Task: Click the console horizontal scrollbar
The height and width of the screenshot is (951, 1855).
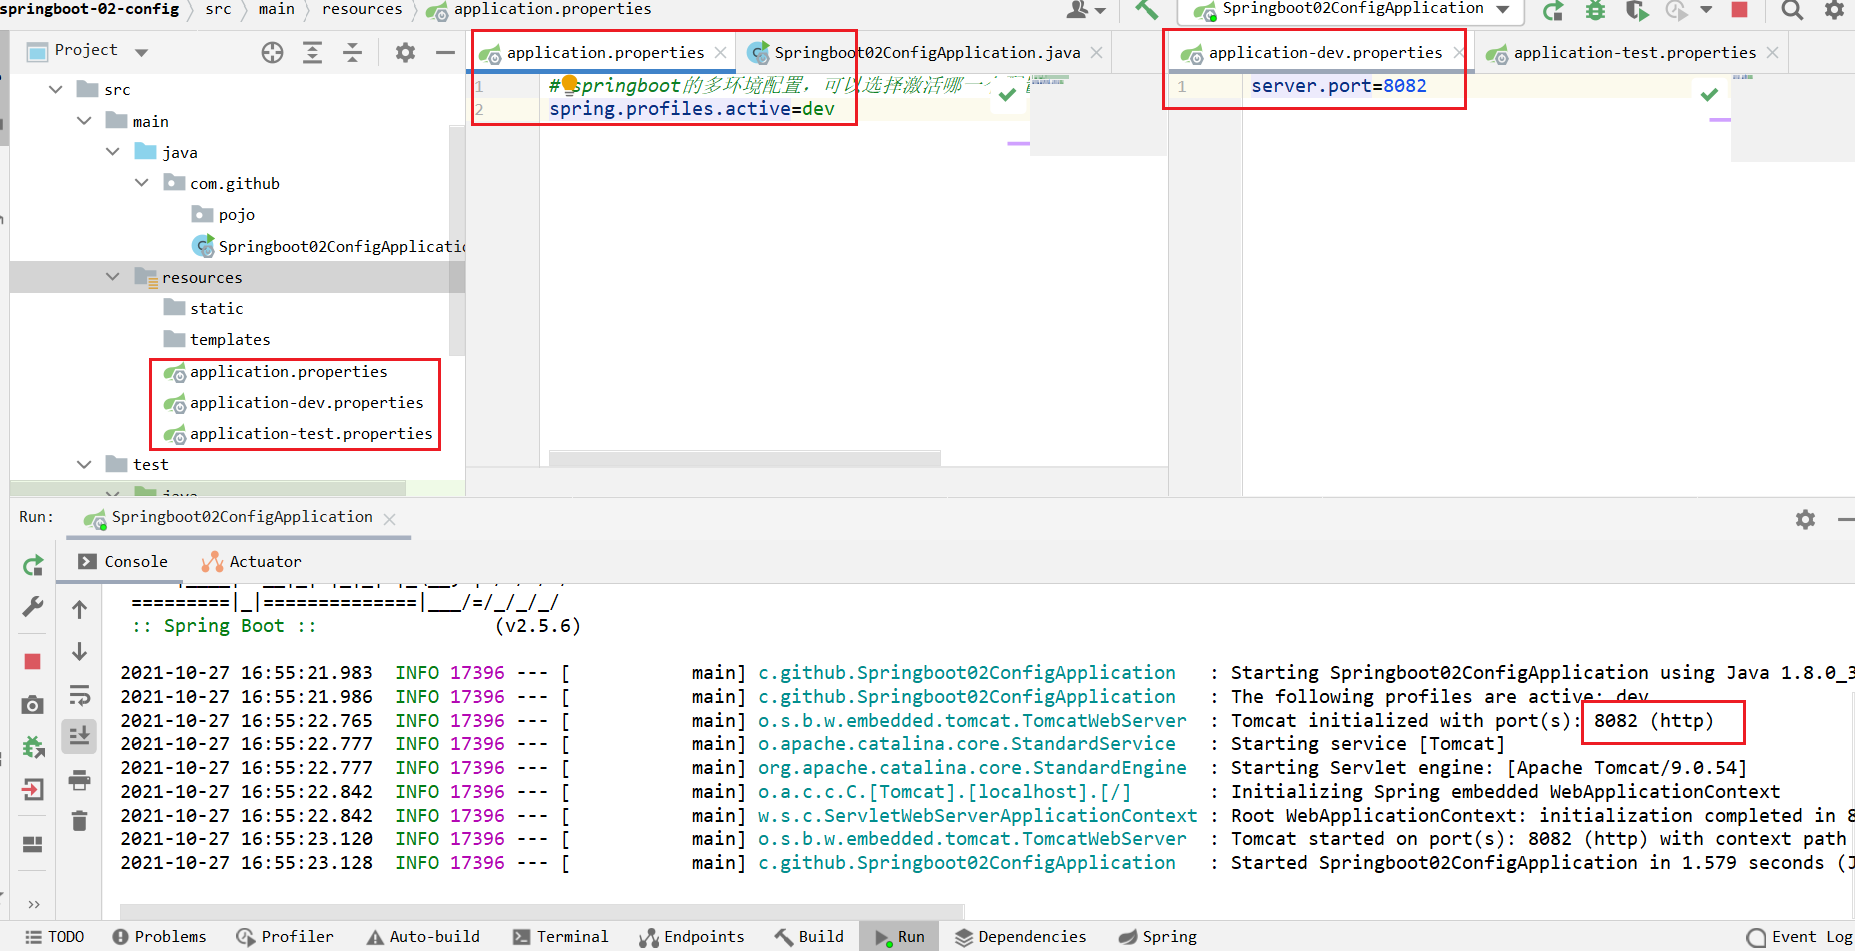Action: pyautogui.click(x=540, y=911)
